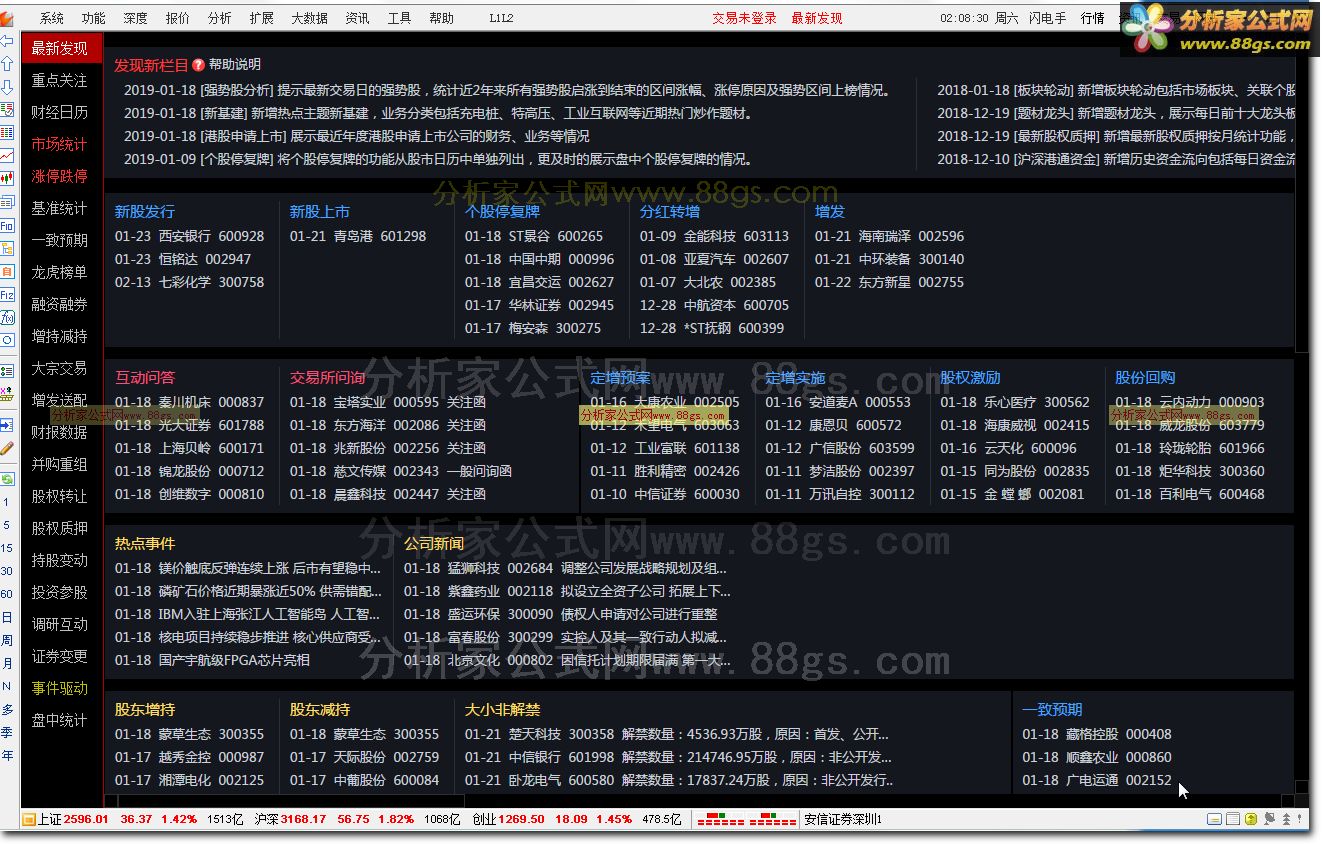Click the red-green market breadth indicator in status bar

pos(746,819)
